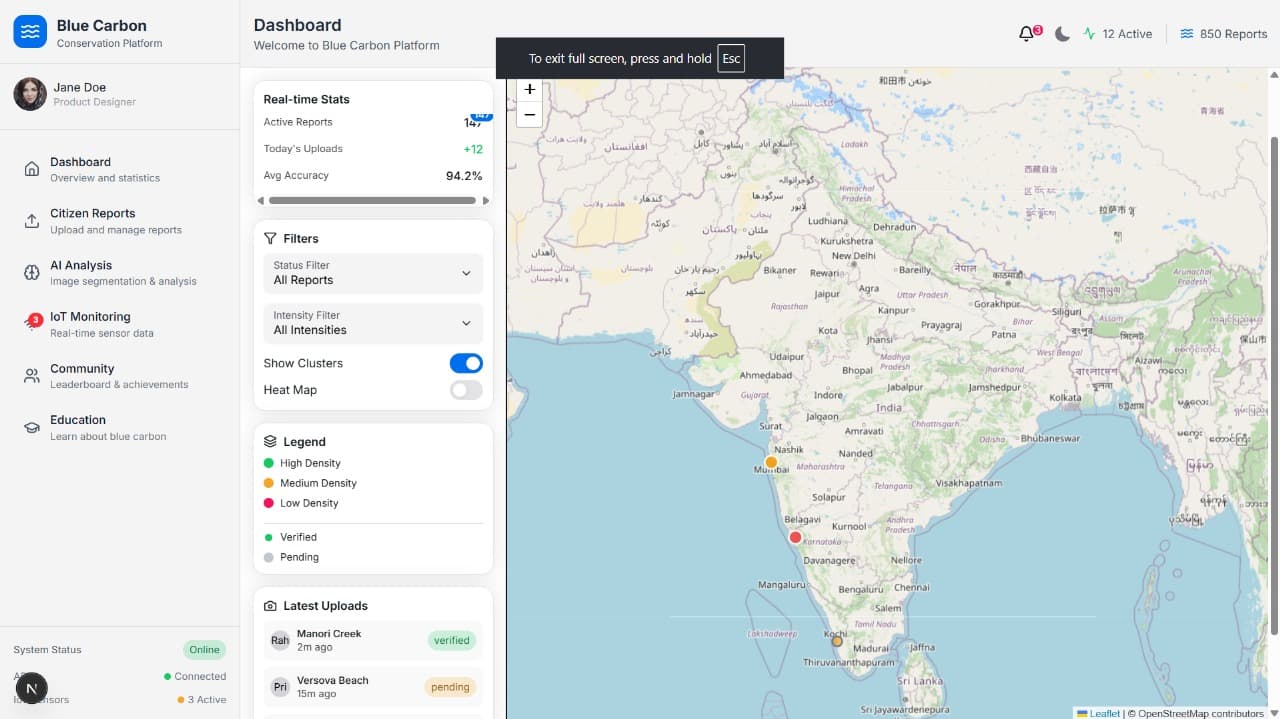The image size is (1280, 719).
Task: Click the 850 Reports indicator
Action: (1223, 34)
